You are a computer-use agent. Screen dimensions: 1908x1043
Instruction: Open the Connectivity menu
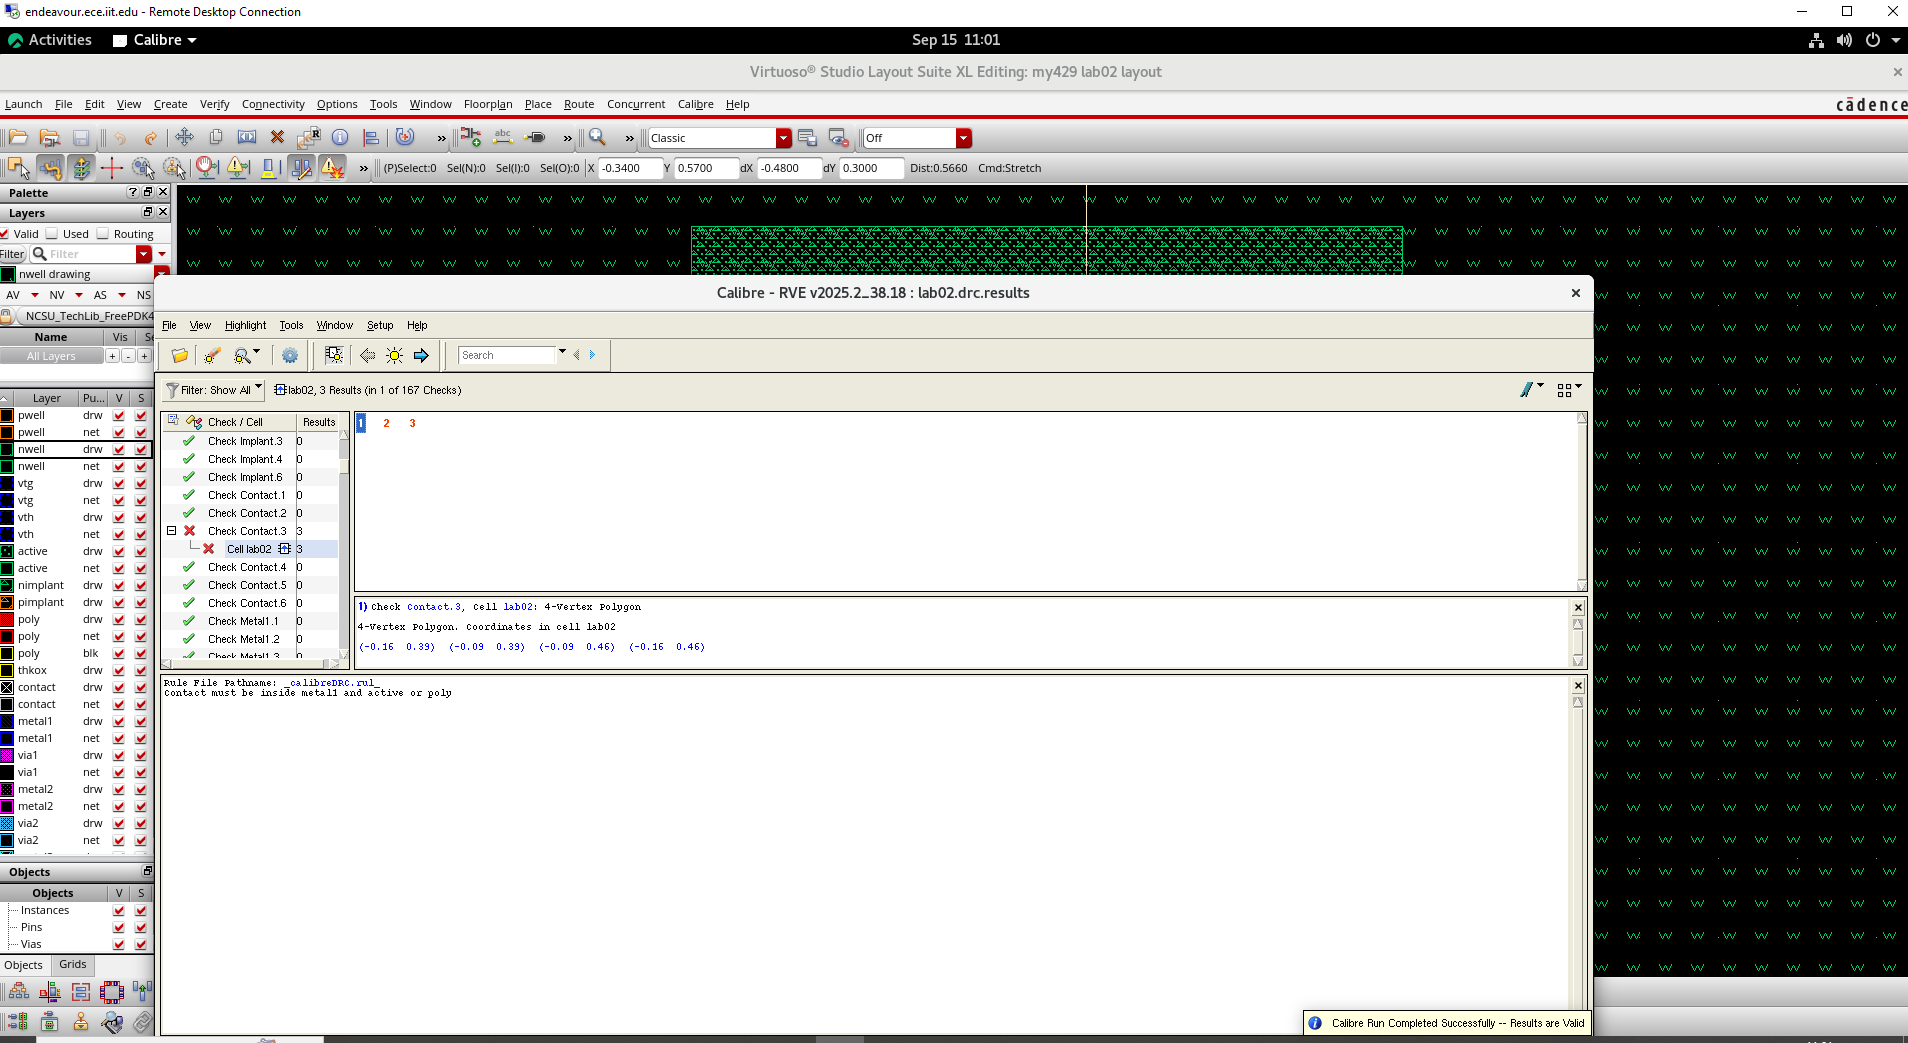pos(273,104)
